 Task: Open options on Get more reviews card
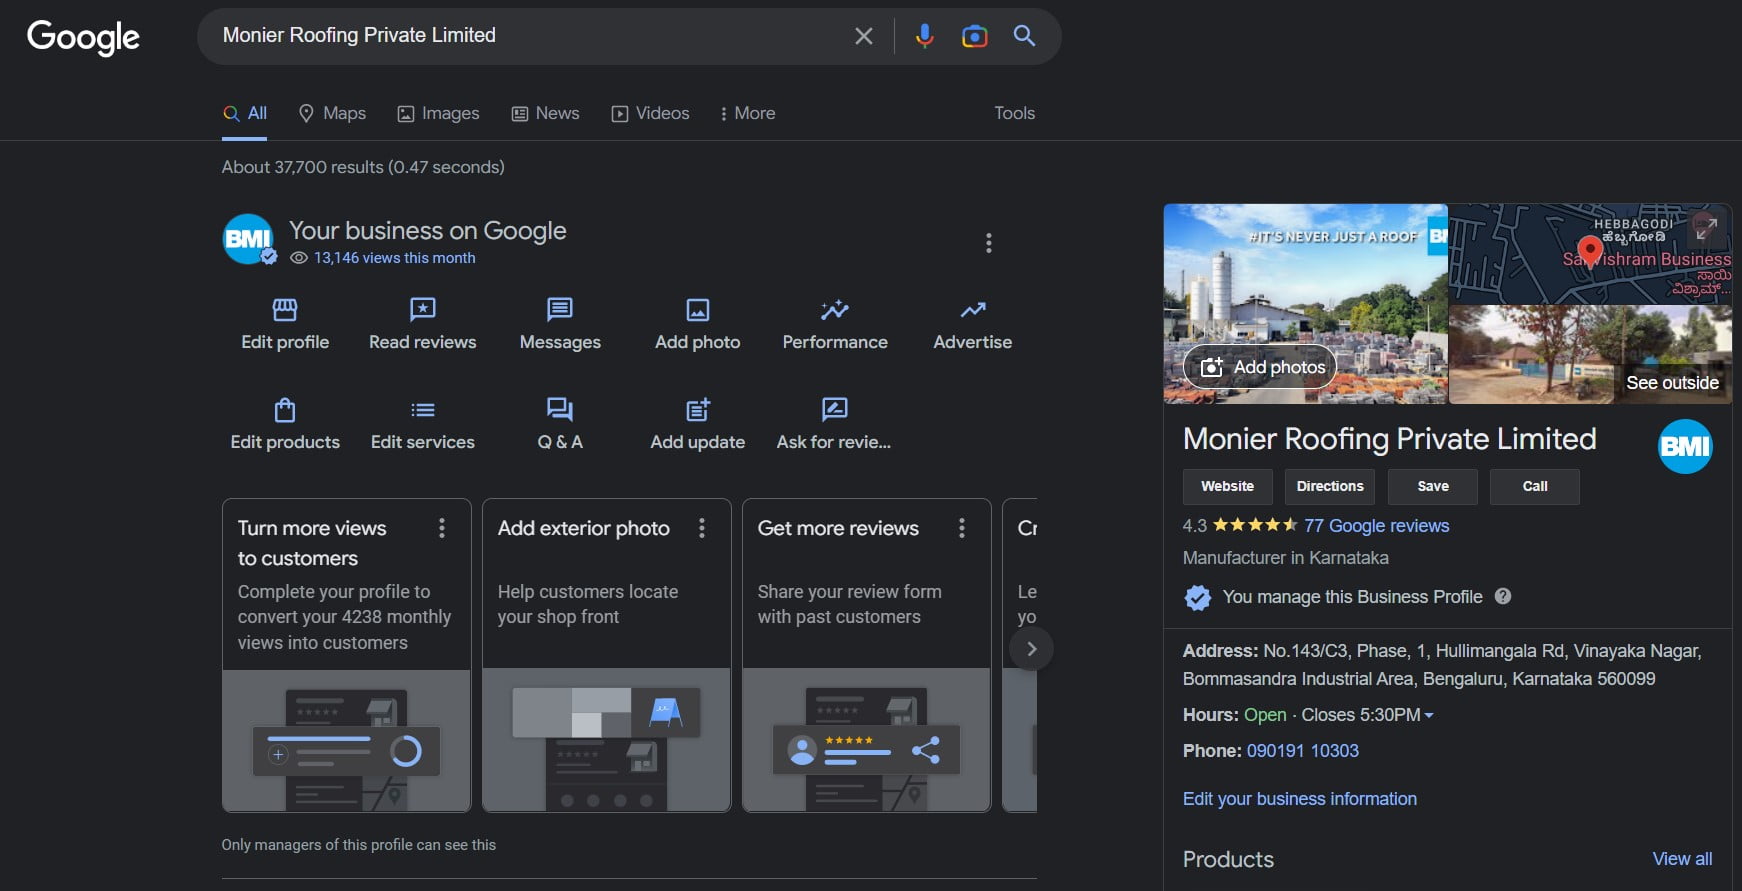click(962, 528)
